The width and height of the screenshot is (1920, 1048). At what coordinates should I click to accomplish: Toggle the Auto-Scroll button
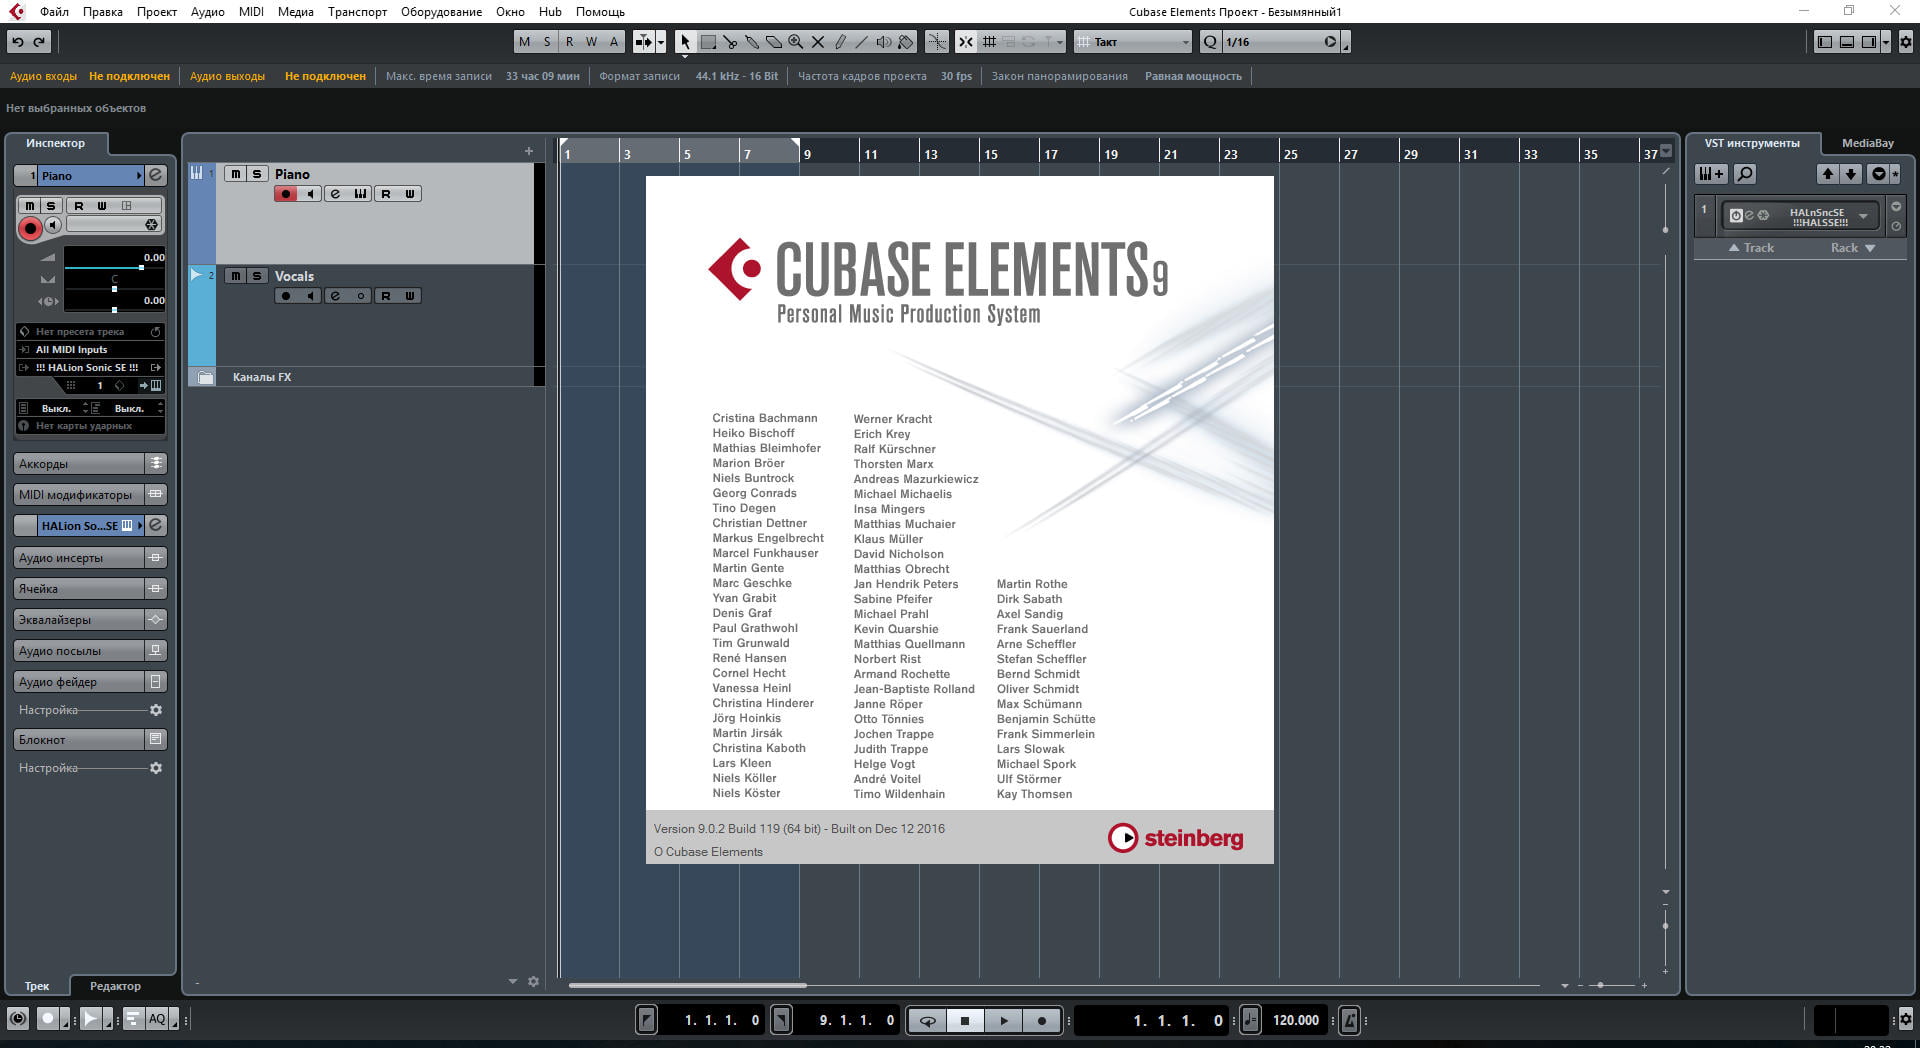pyautogui.click(x=644, y=42)
